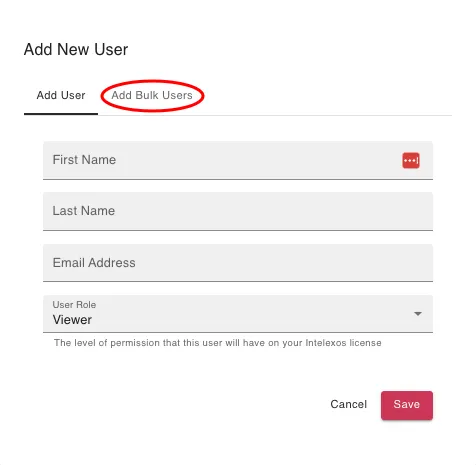The height and width of the screenshot is (465, 476).
Task: Click the small User Role label
Action: (74, 305)
